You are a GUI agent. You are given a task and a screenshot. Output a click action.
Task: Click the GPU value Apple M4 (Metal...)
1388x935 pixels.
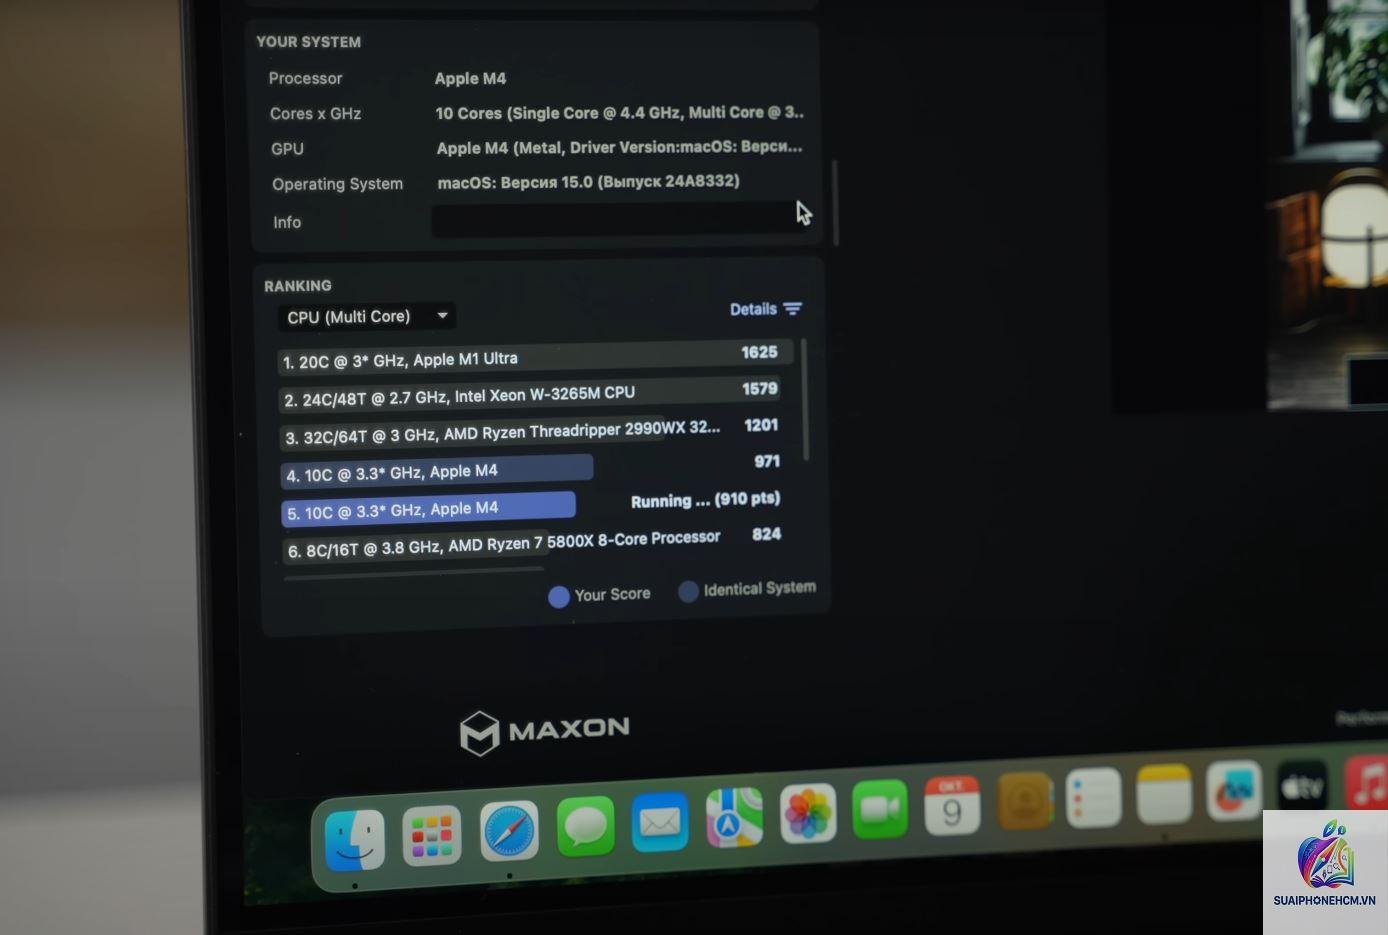tap(619, 147)
